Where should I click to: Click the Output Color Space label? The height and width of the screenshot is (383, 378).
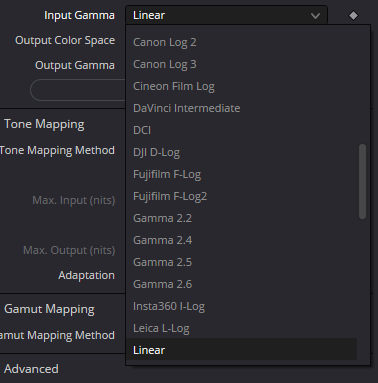[65, 40]
